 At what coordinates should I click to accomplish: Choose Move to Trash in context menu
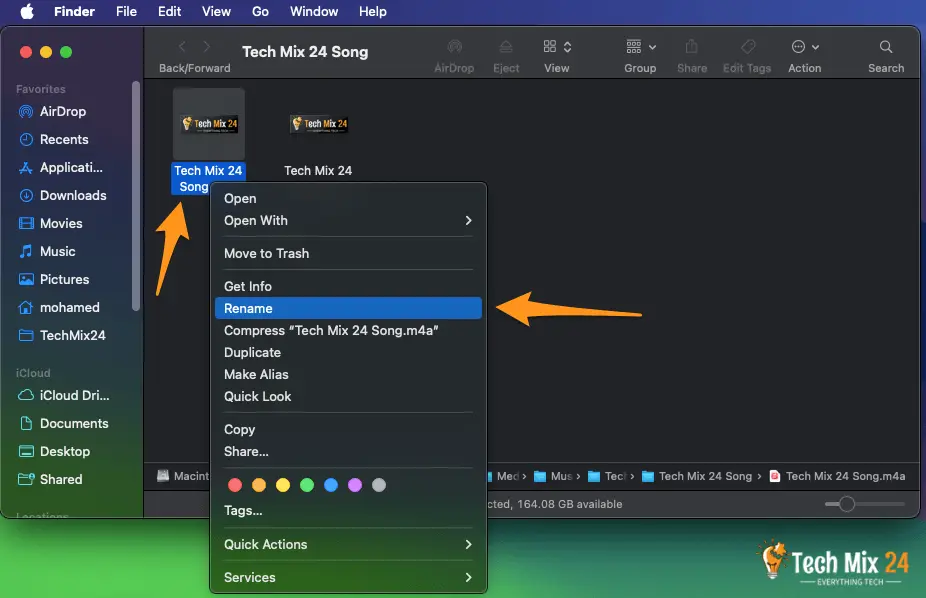[x=348, y=253]
